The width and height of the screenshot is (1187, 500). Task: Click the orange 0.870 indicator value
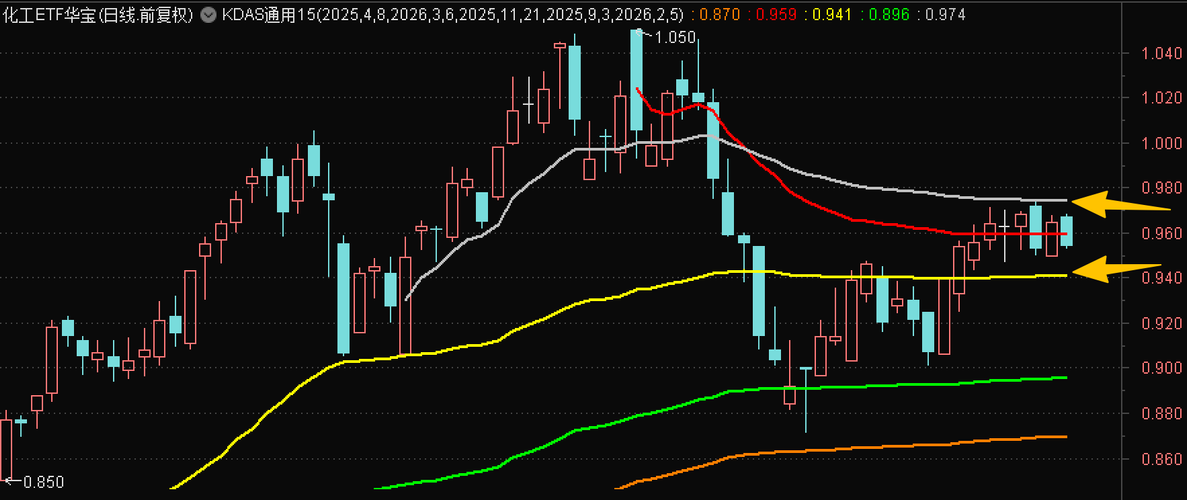[x=718, y=14]
